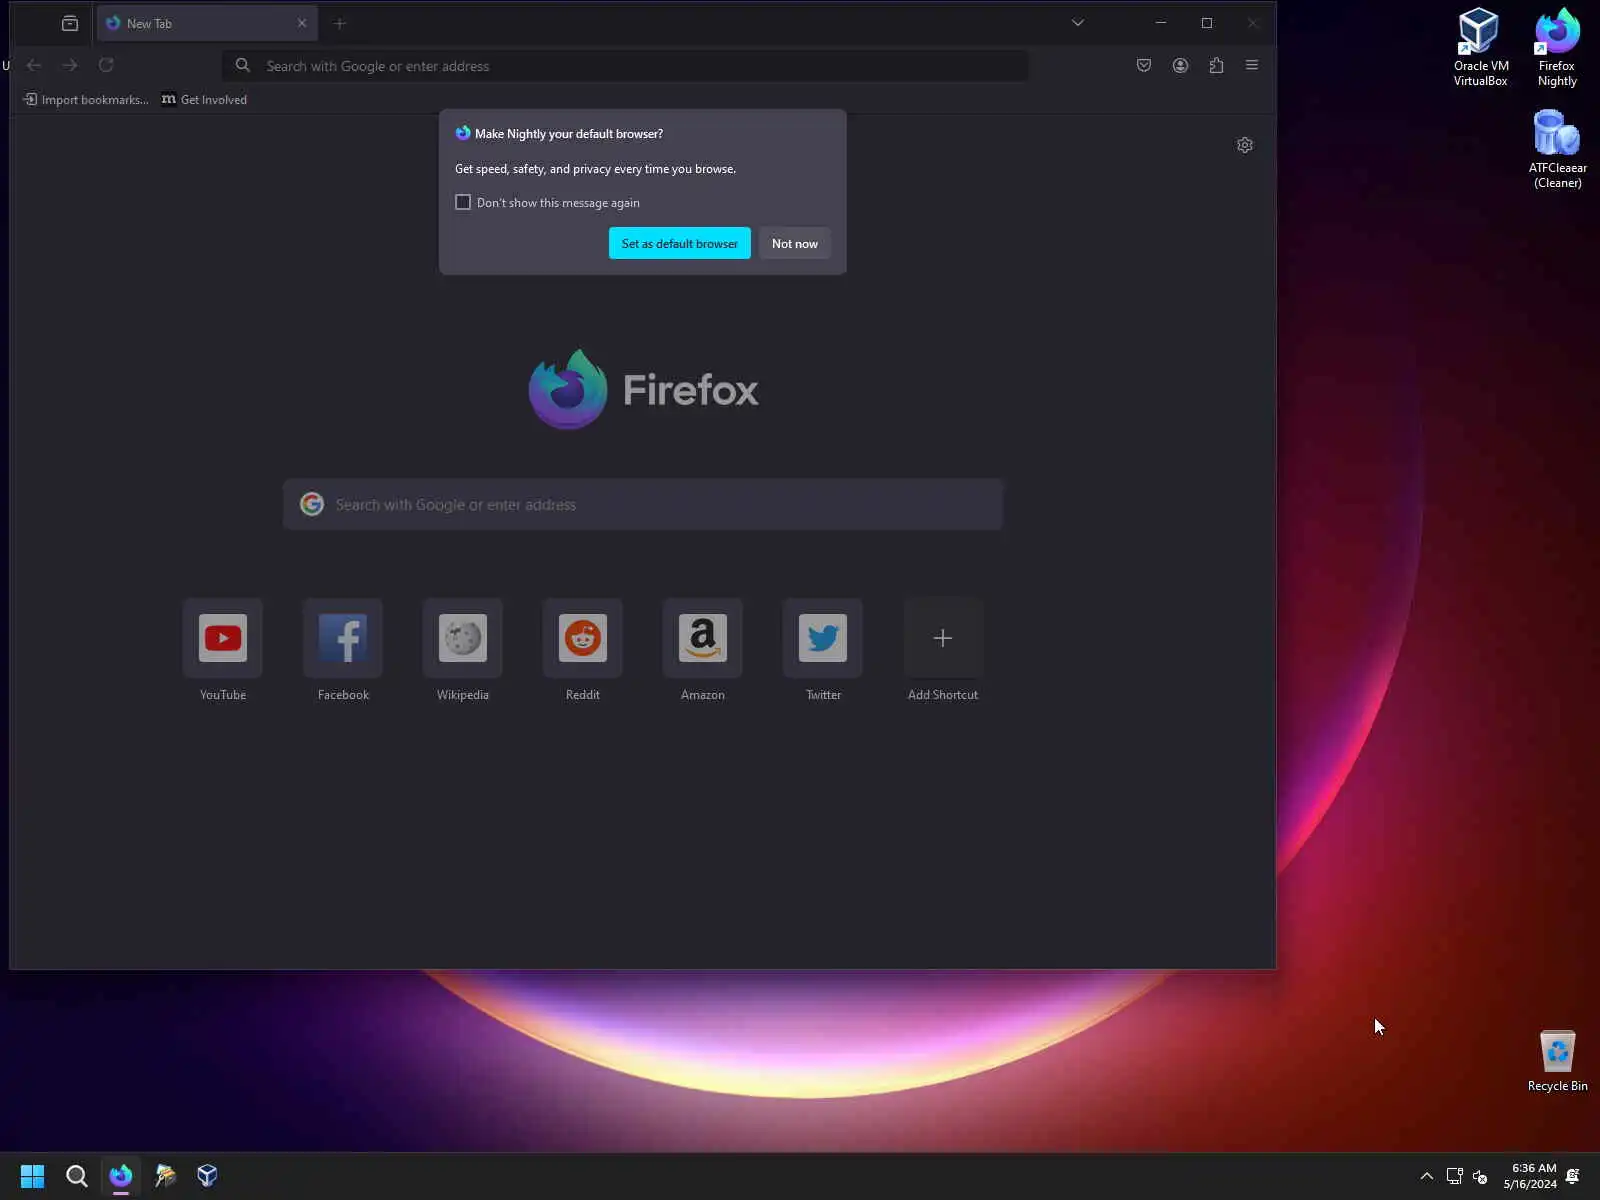Focus the top address bar search field

point(625,66)
